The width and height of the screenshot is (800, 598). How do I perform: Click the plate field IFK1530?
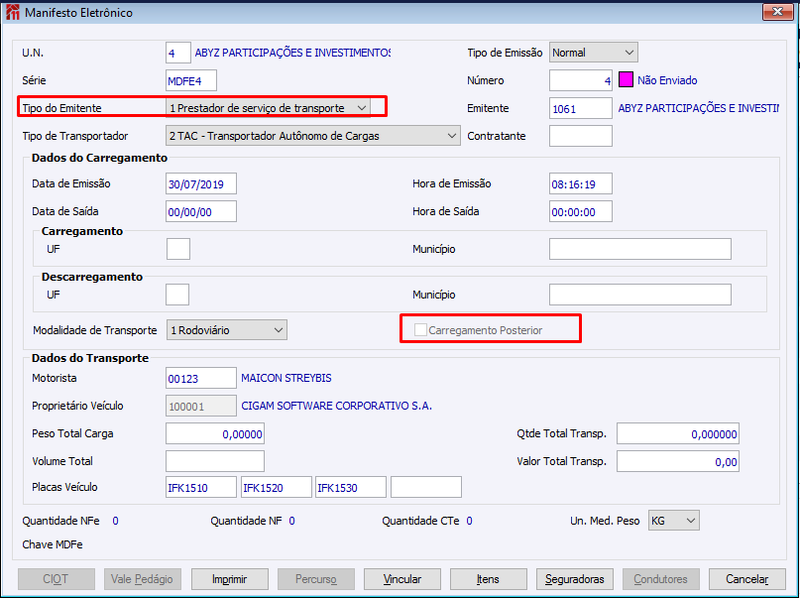tap(351, 487)
